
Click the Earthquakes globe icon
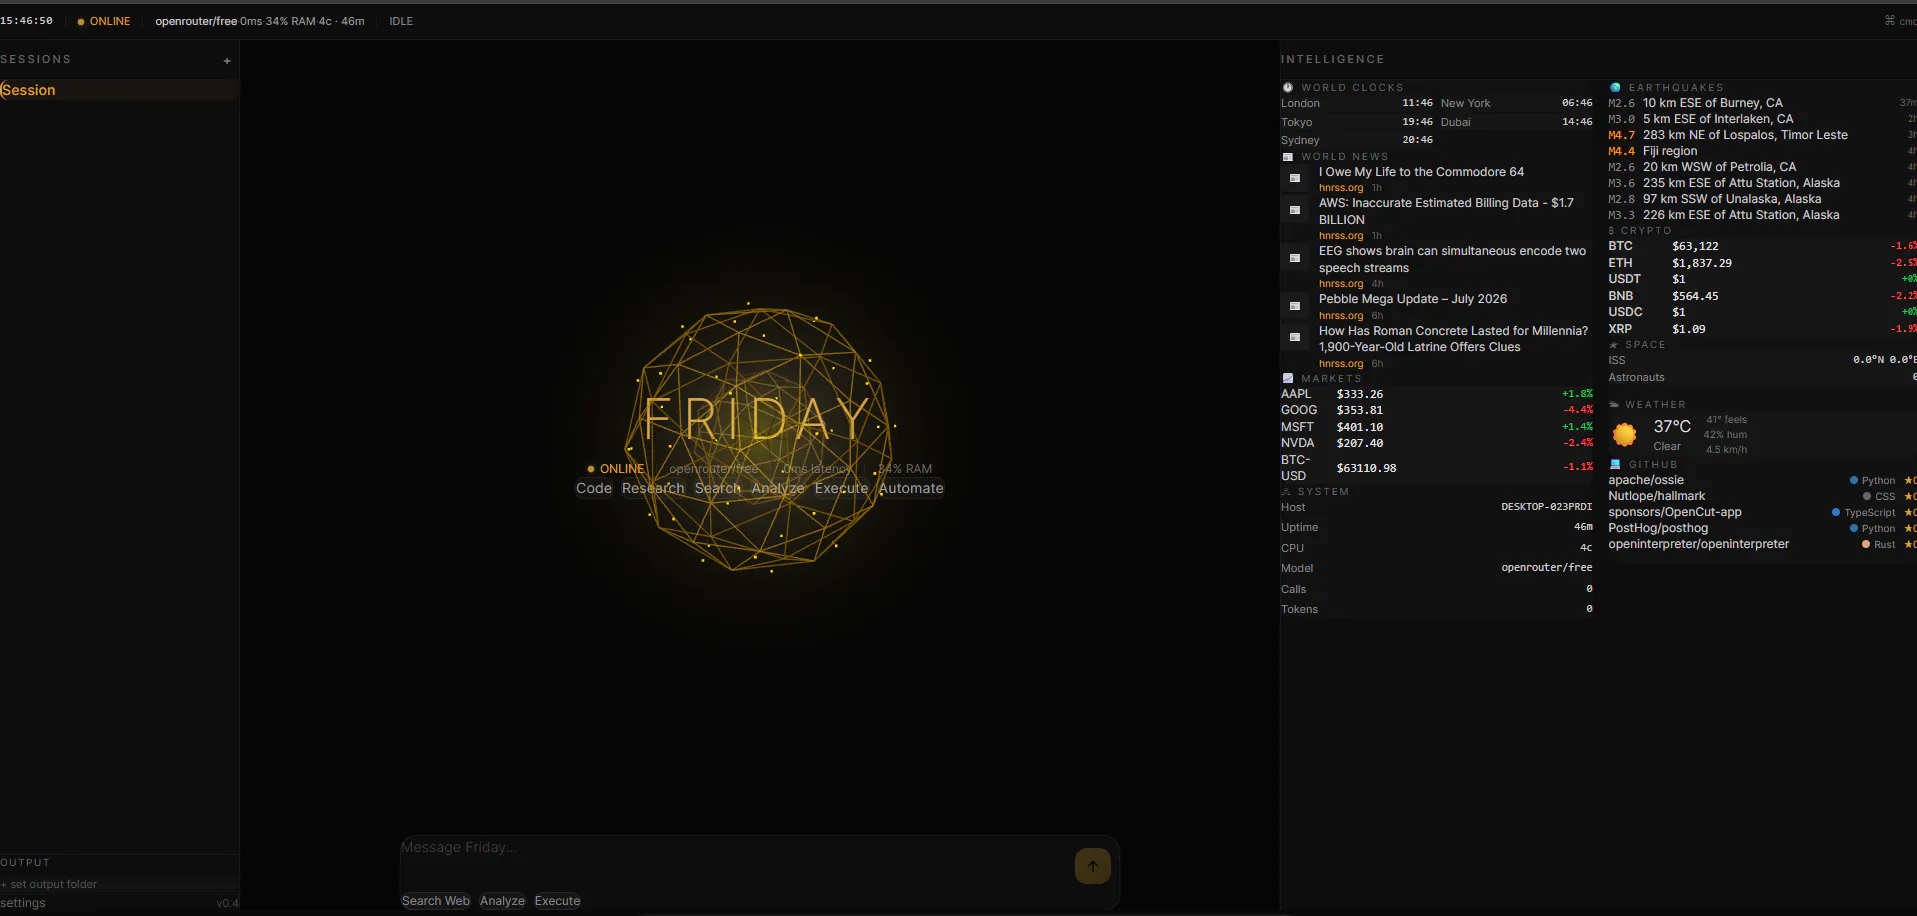click(1615, 88)
